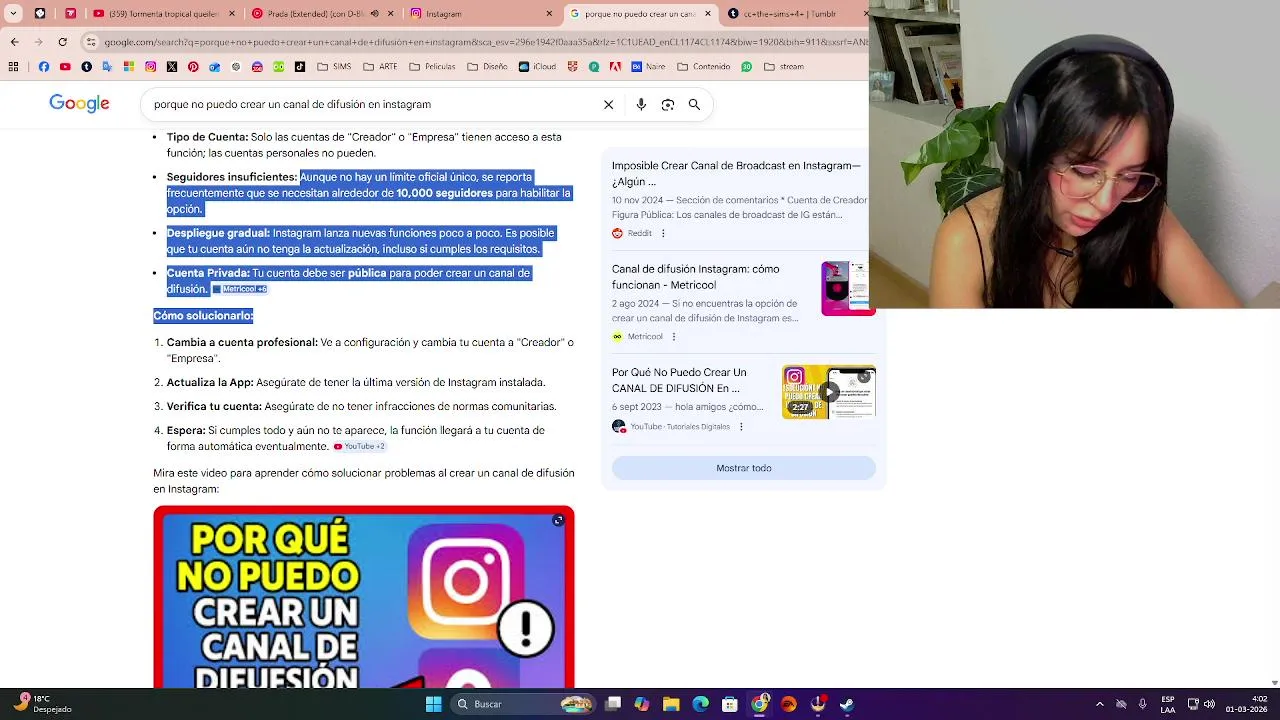Click the Mostrar todo button
The image size is (1280, 720).
[744, 468]
